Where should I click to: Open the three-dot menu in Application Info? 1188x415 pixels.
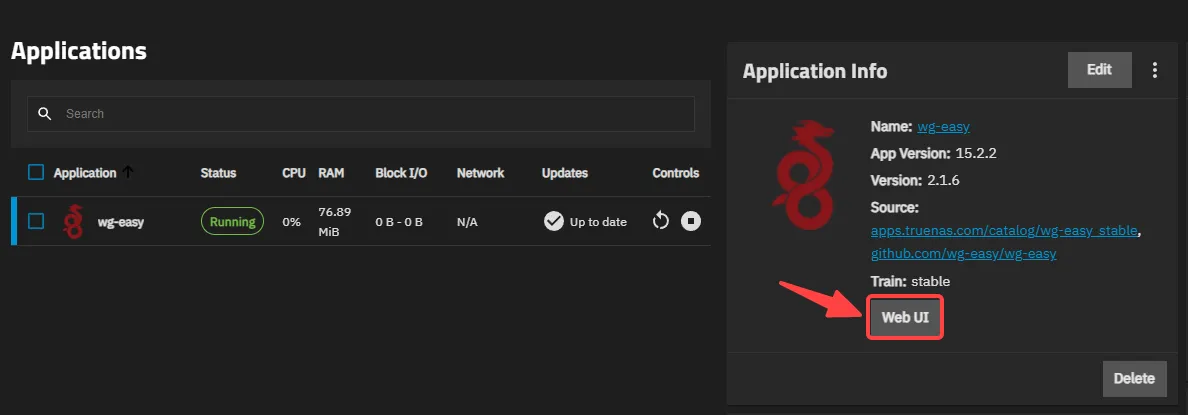pyautogui.click(x=1155, y=70)
